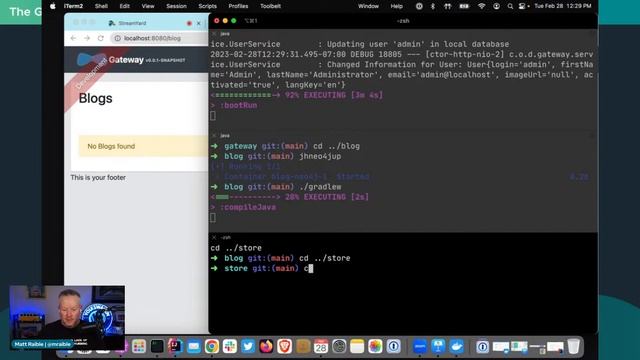
Task: Open Slack from the Dock
Action: [230, 346]
